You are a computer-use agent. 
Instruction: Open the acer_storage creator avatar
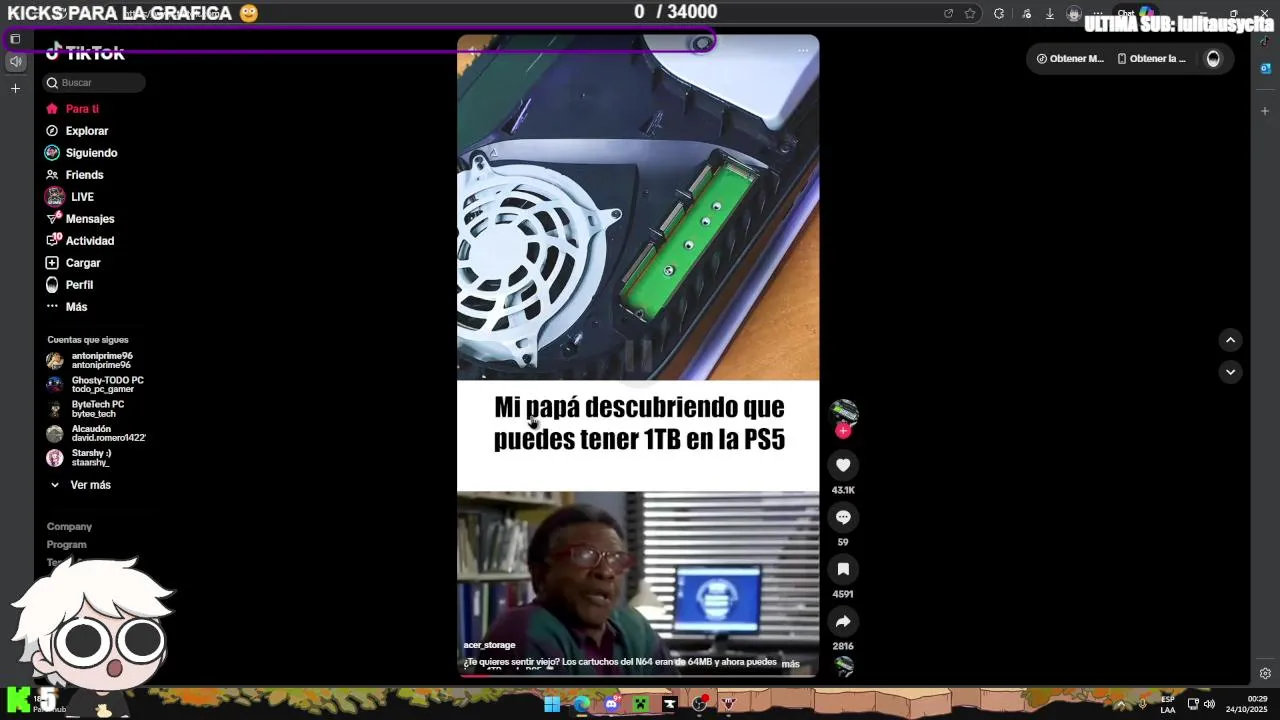coord(844,411)
